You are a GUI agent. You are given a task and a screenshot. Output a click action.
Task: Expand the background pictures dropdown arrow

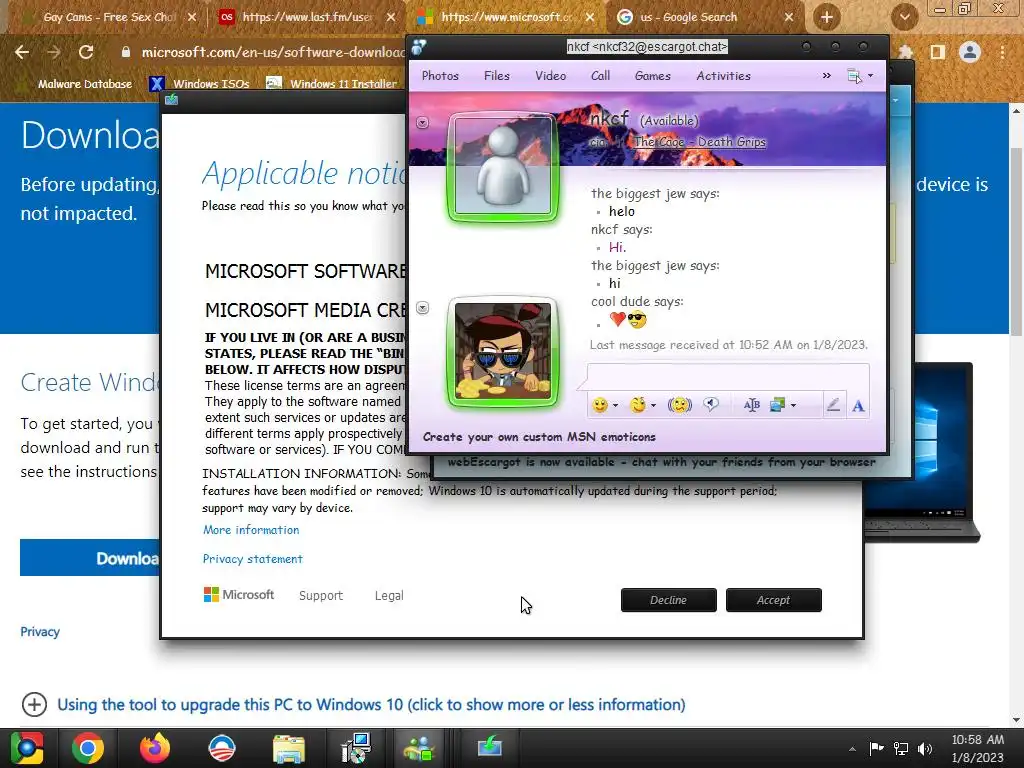pyautogui.click(x=793, y=406)
